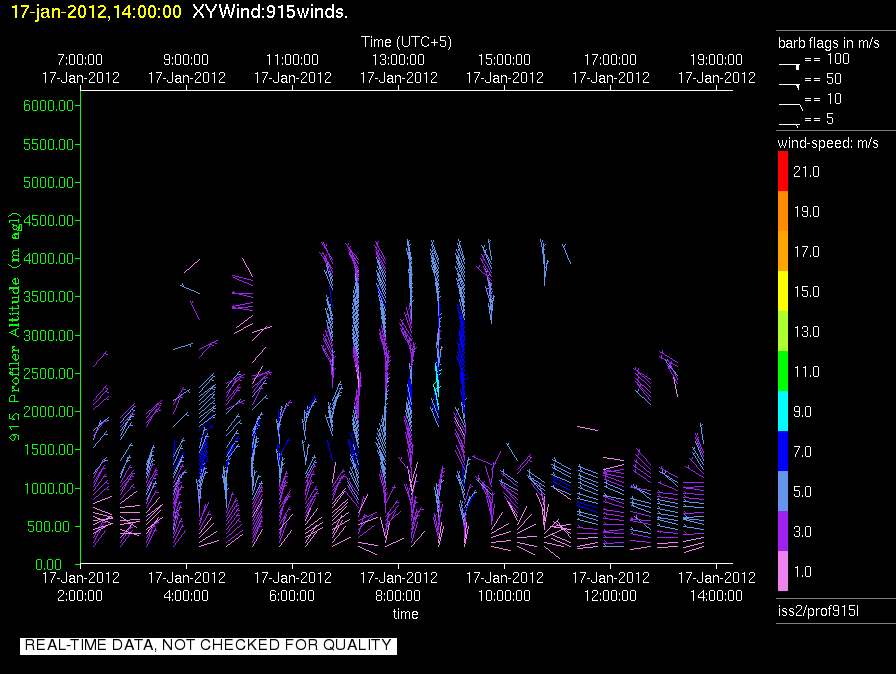The height and width of the screenshot is (674, 896).
Task: Click the 'time' bottom axis title
Action: coord(406,614)
